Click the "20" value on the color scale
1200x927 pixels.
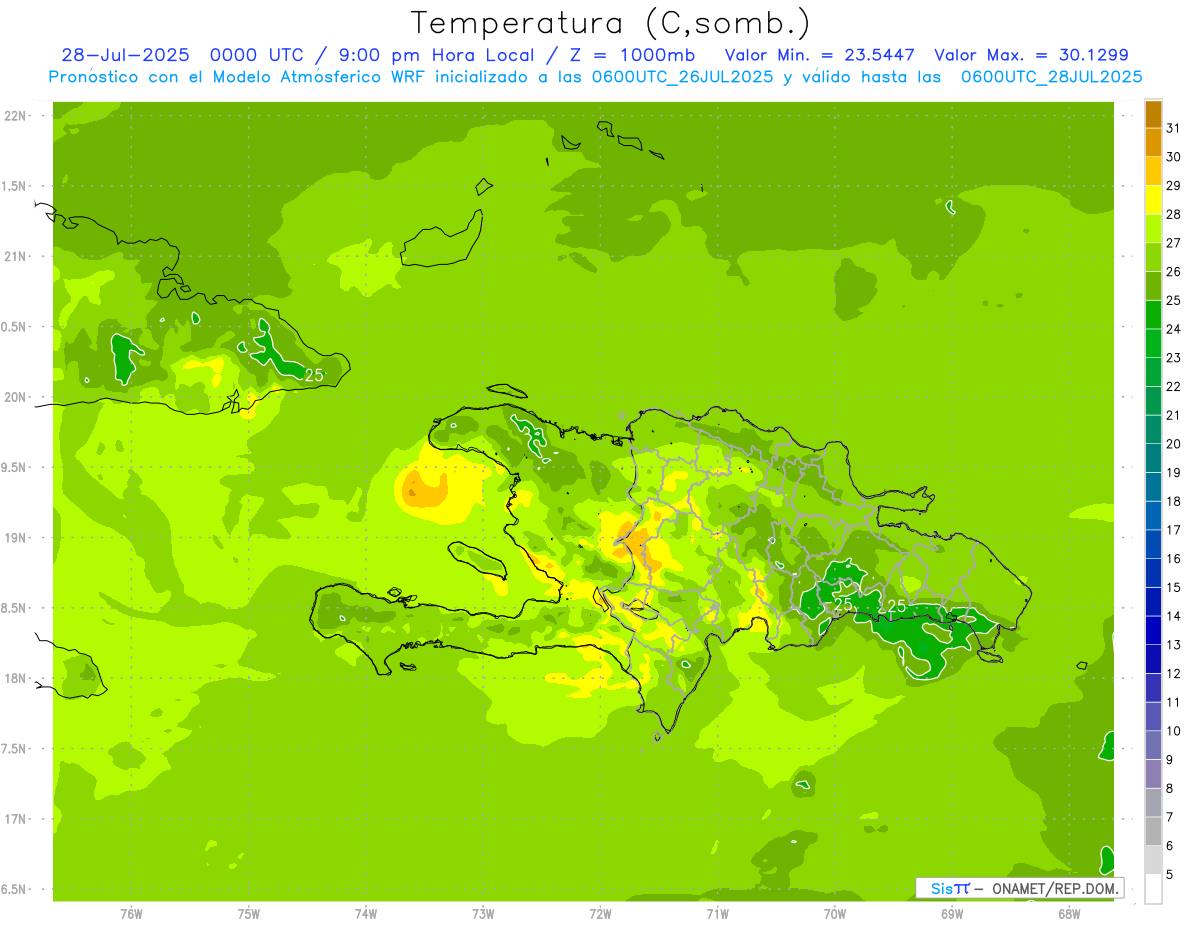point(1174,443)
